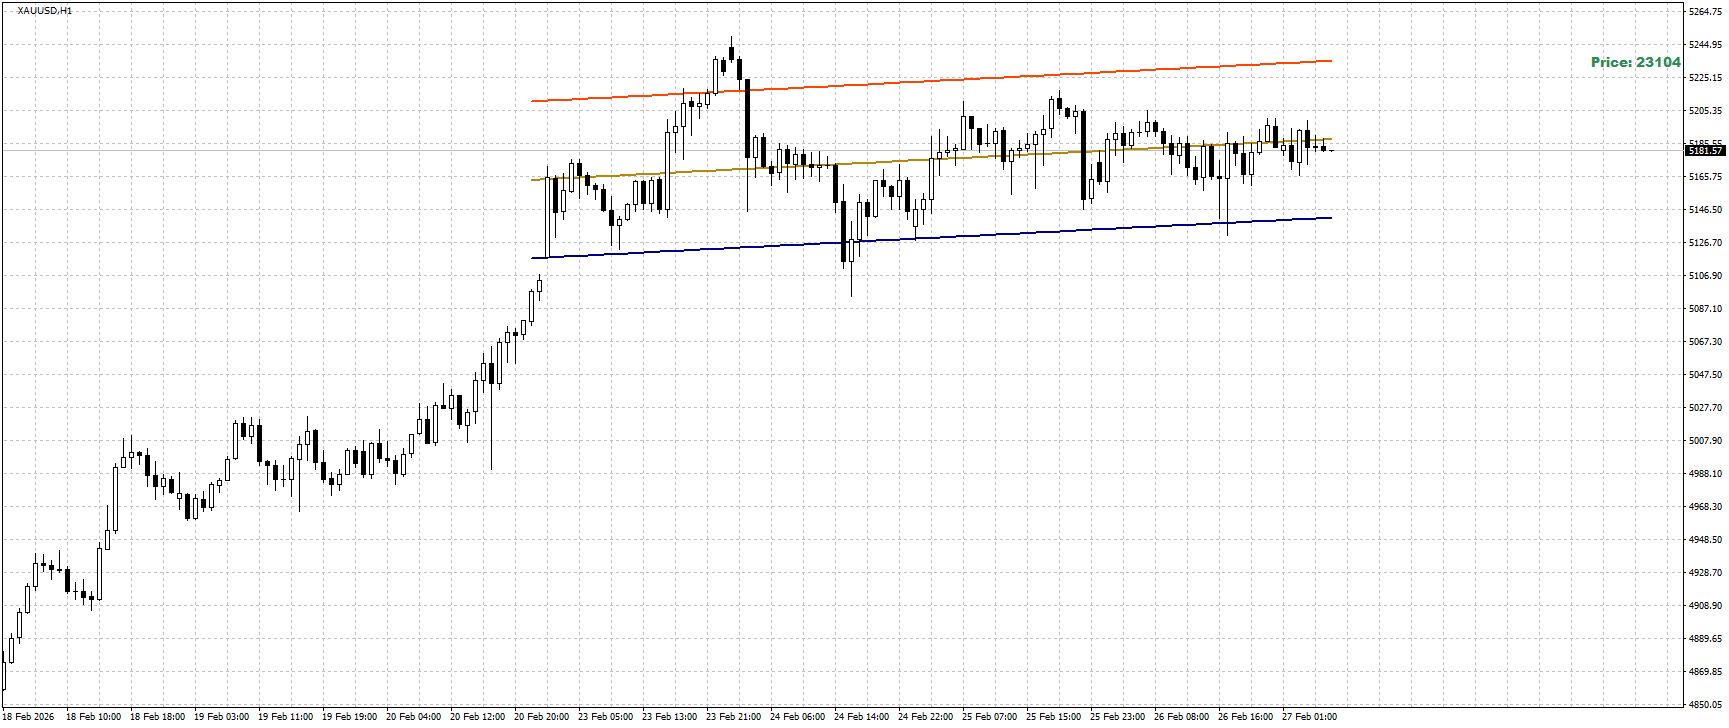This screenshot has height=728, width=1729.
Task: Click the "19 Feb 03:00" time label
Action: pos(221,717)
